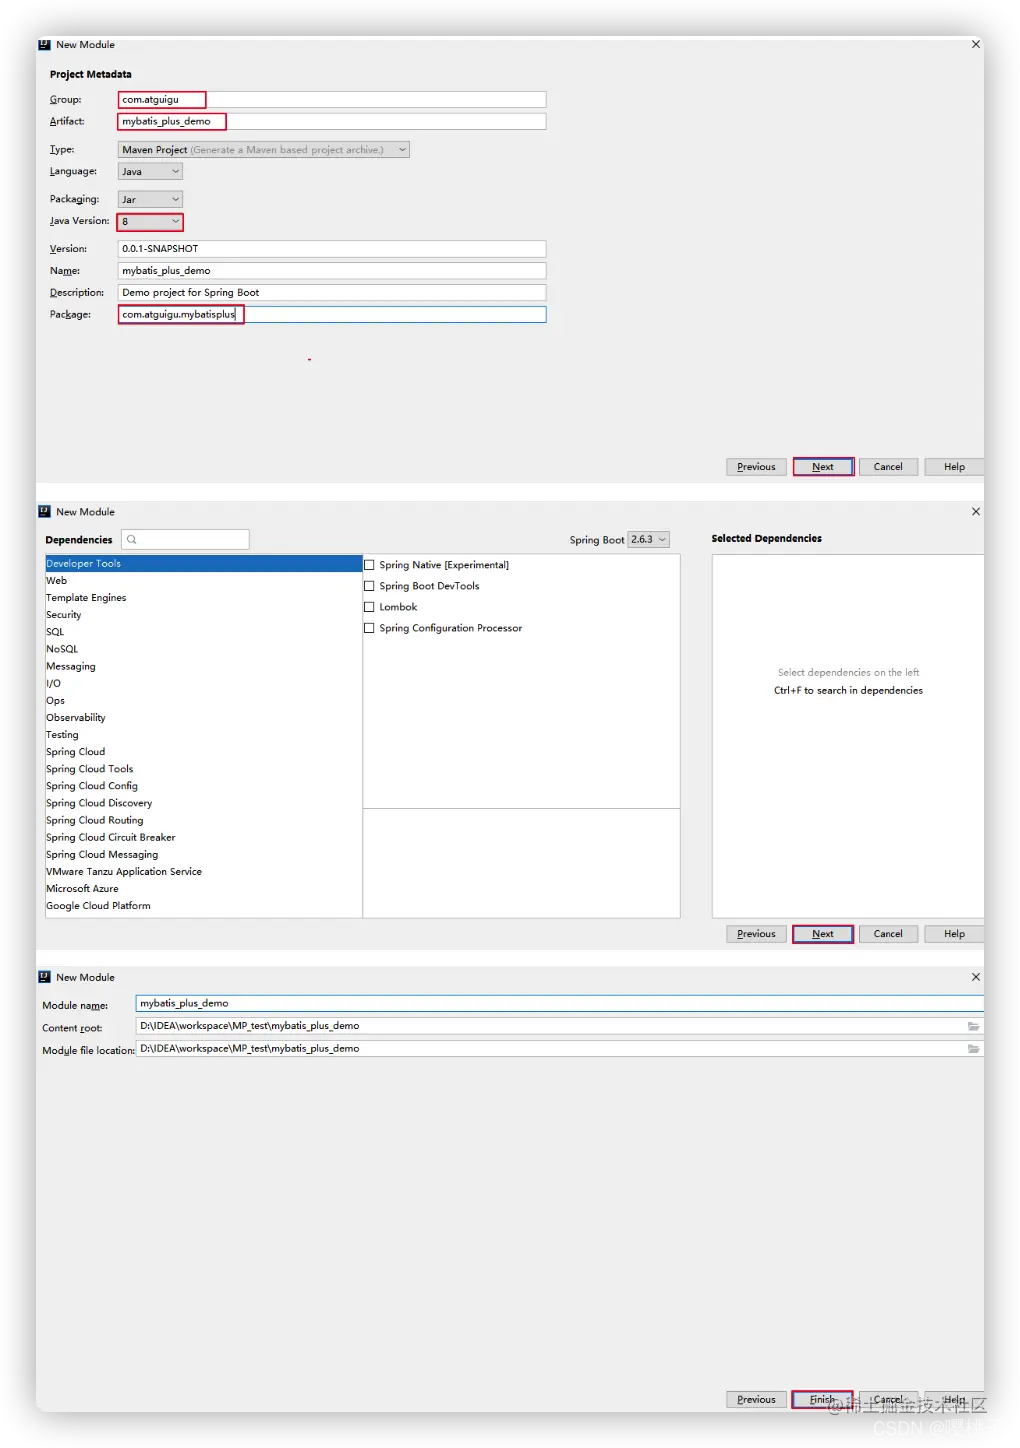Enable Spring Configuration Processor checkbox

(x=369, y=628)
